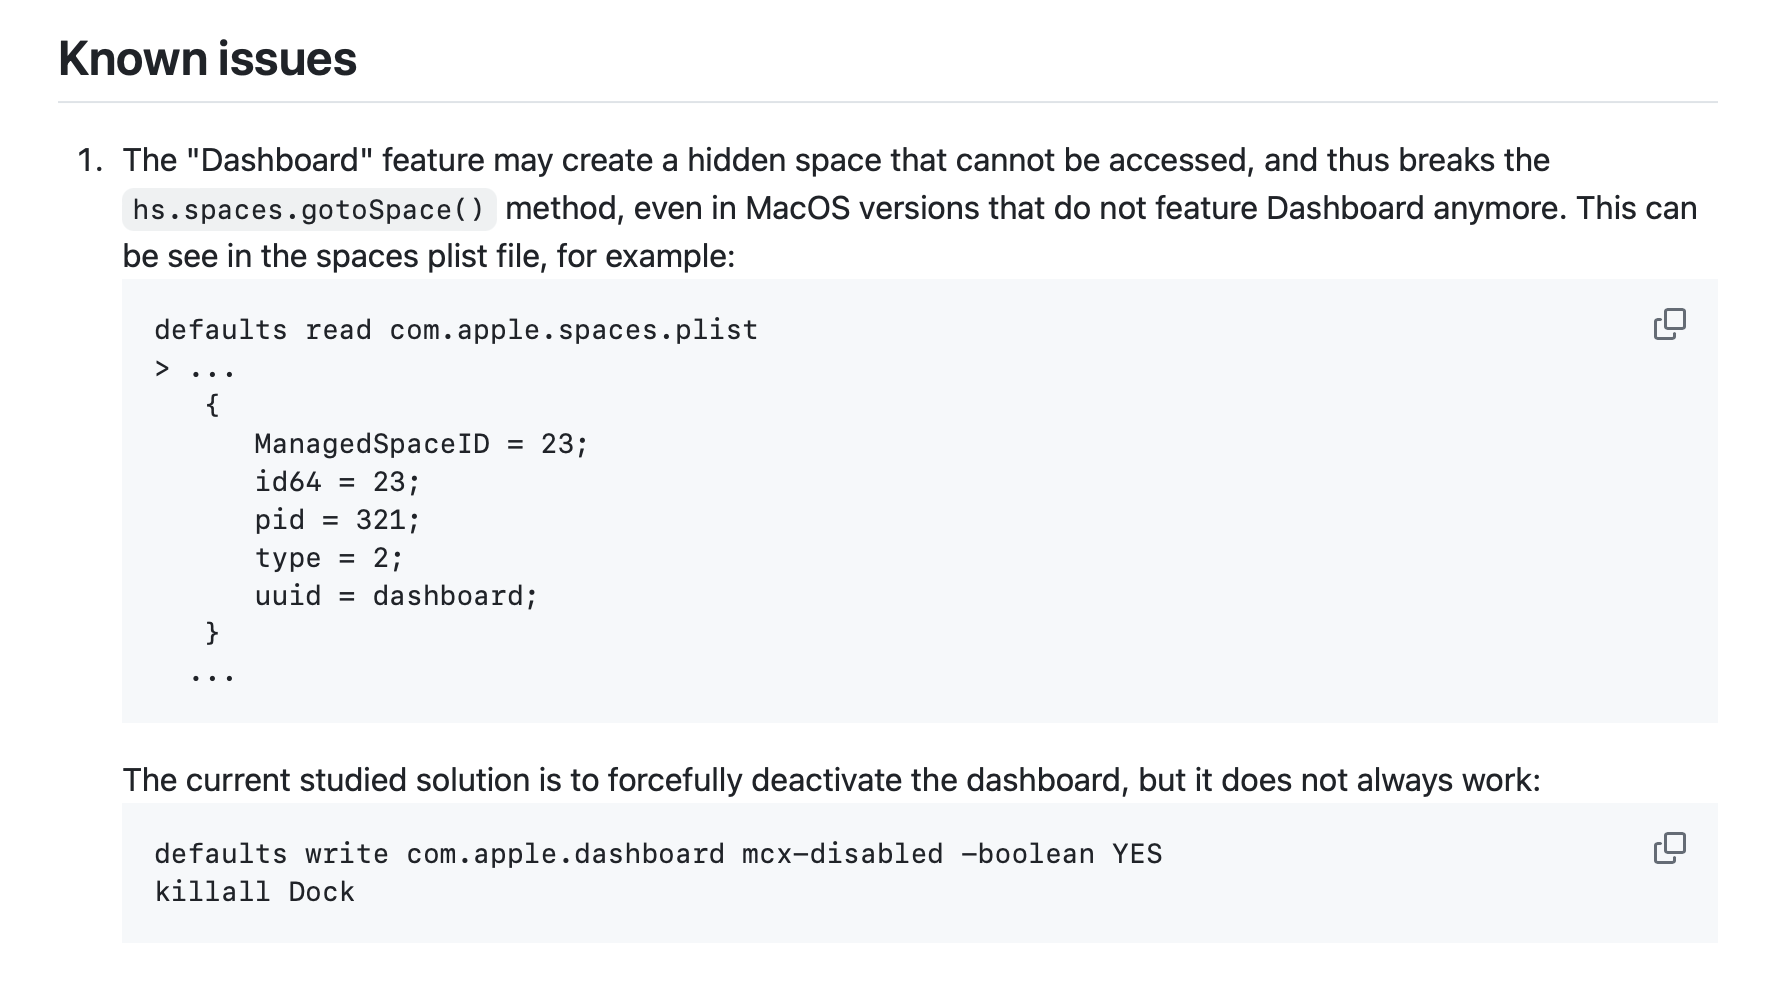This screenshot has width=1780, height=1002.
Task: Click the opening curly brace in code
Action: pyautogui.click(x=212, y=406)
